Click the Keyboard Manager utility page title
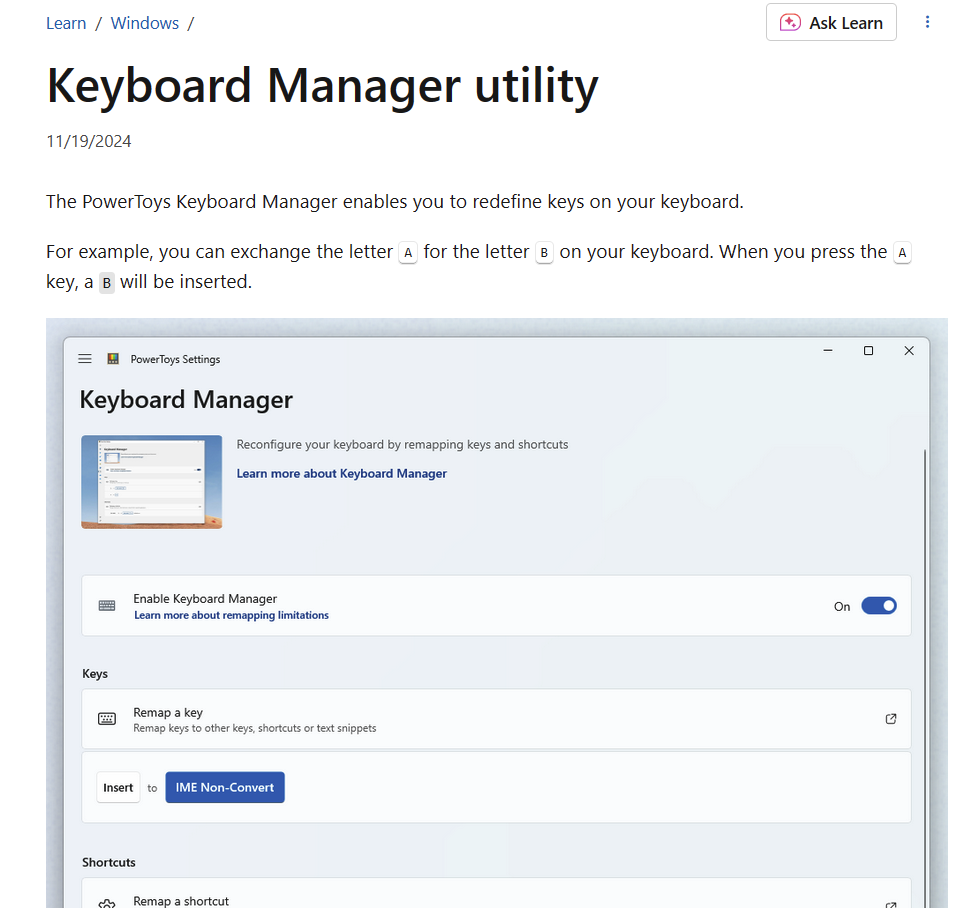The height and width of the screenshot is (908, 957). (323, 86)
